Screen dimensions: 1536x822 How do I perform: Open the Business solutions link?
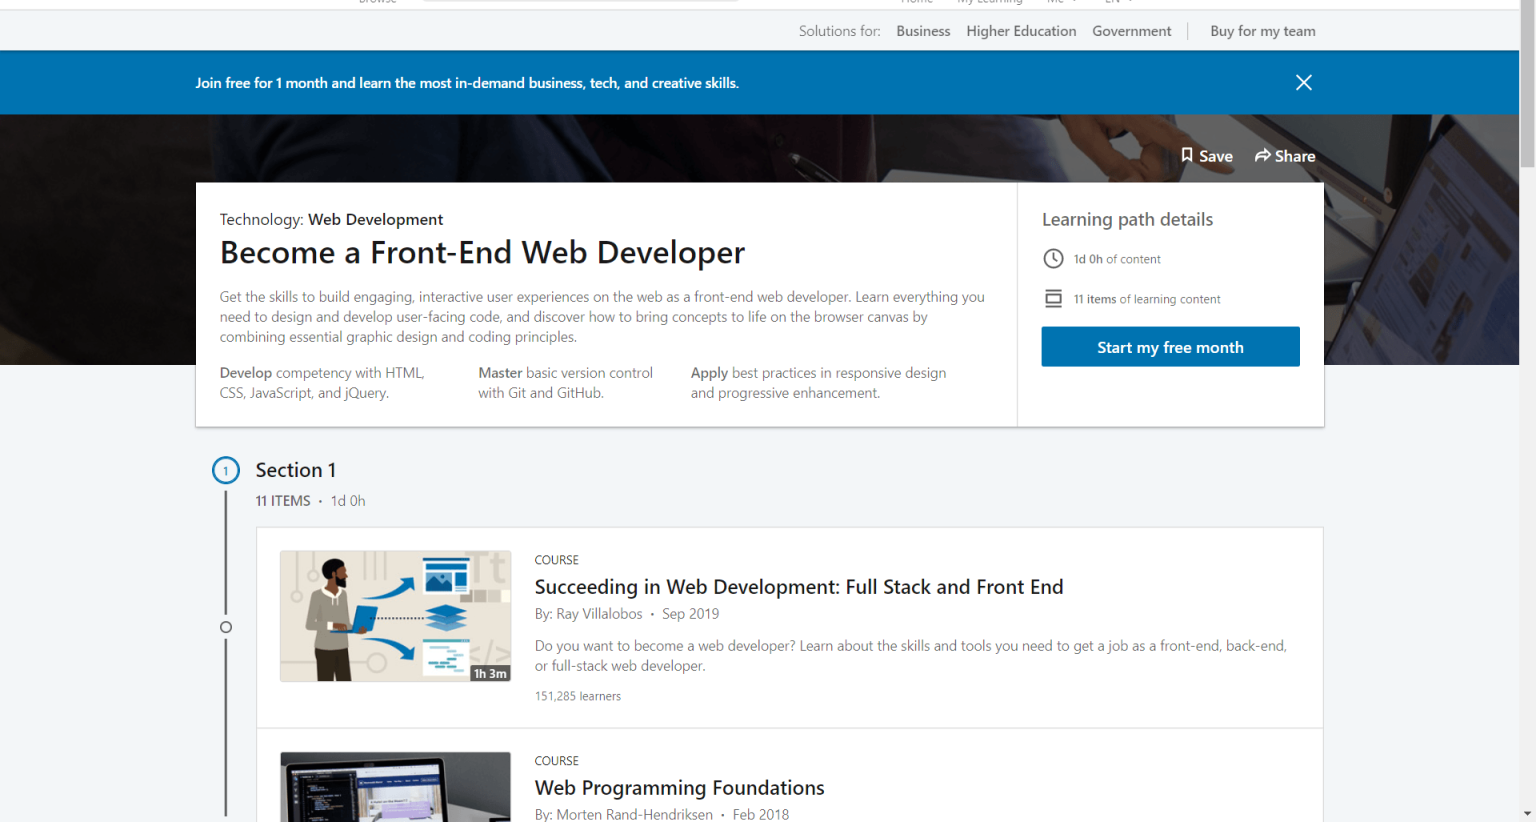pyautogui.click(x=922, y=31)
